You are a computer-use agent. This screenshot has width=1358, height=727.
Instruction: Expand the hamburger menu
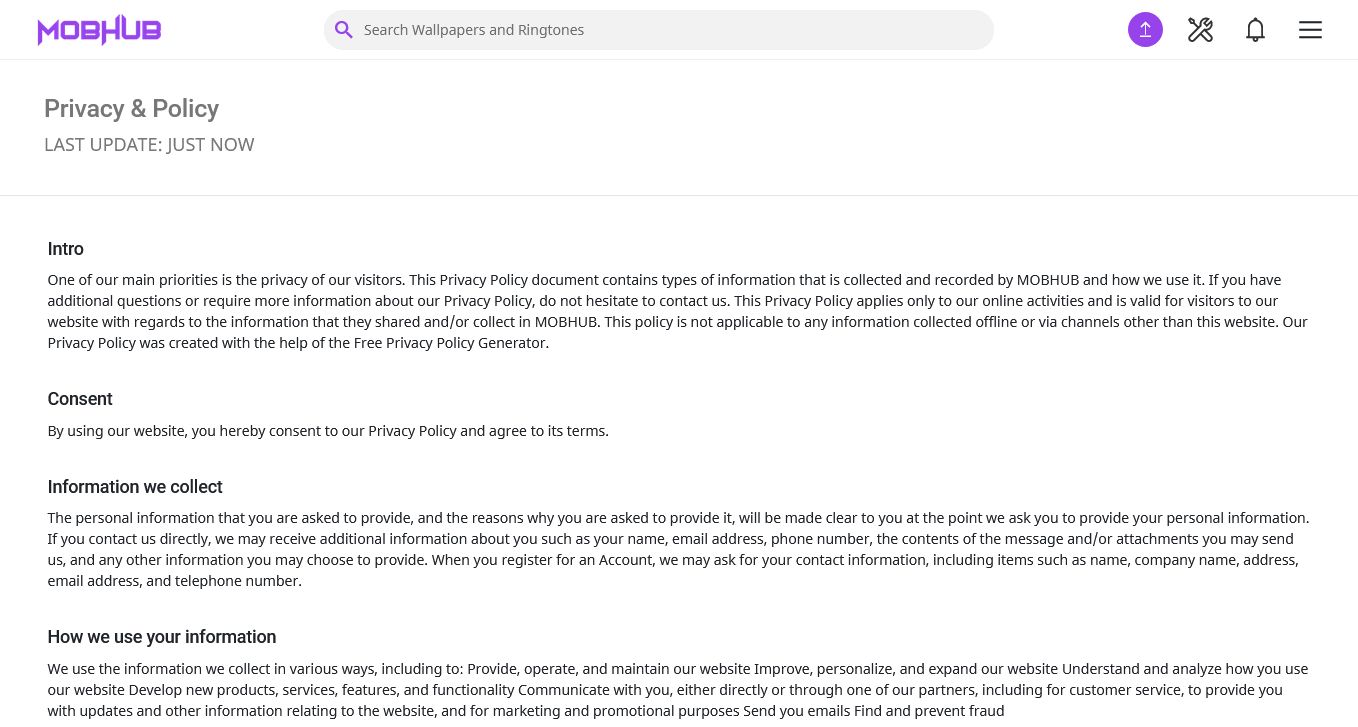pos(1310,30)
